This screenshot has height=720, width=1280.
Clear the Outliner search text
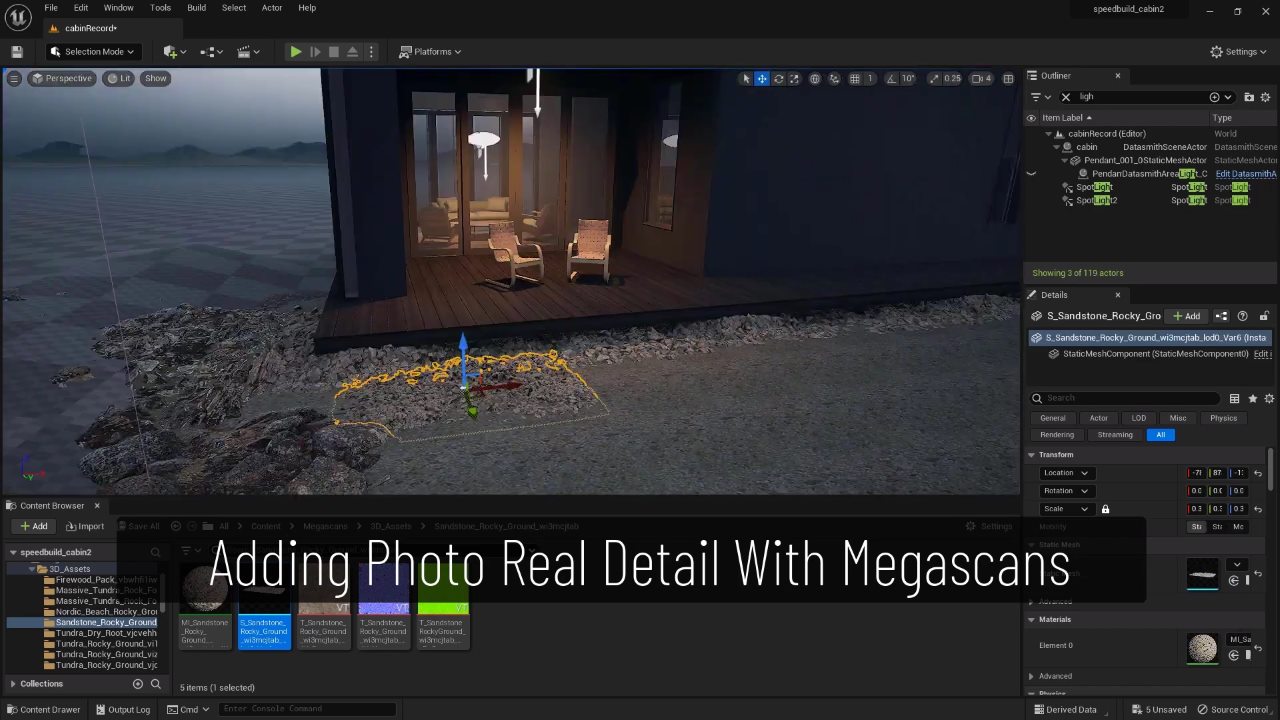[1066, 97]
